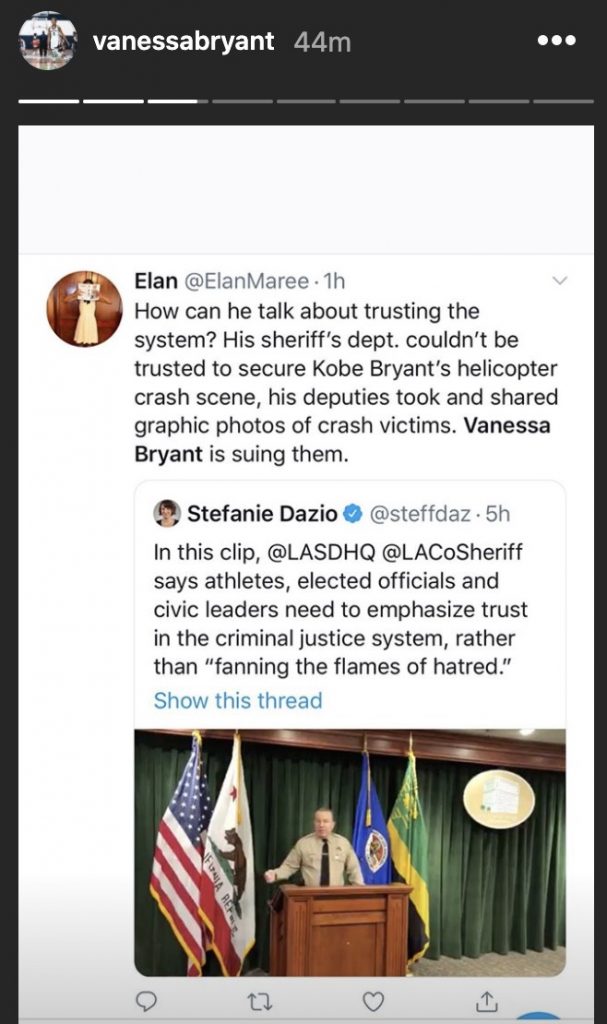Open the vanessabryant username
The height and width of the screenshot is (1024, 607).
click(183, 42)
